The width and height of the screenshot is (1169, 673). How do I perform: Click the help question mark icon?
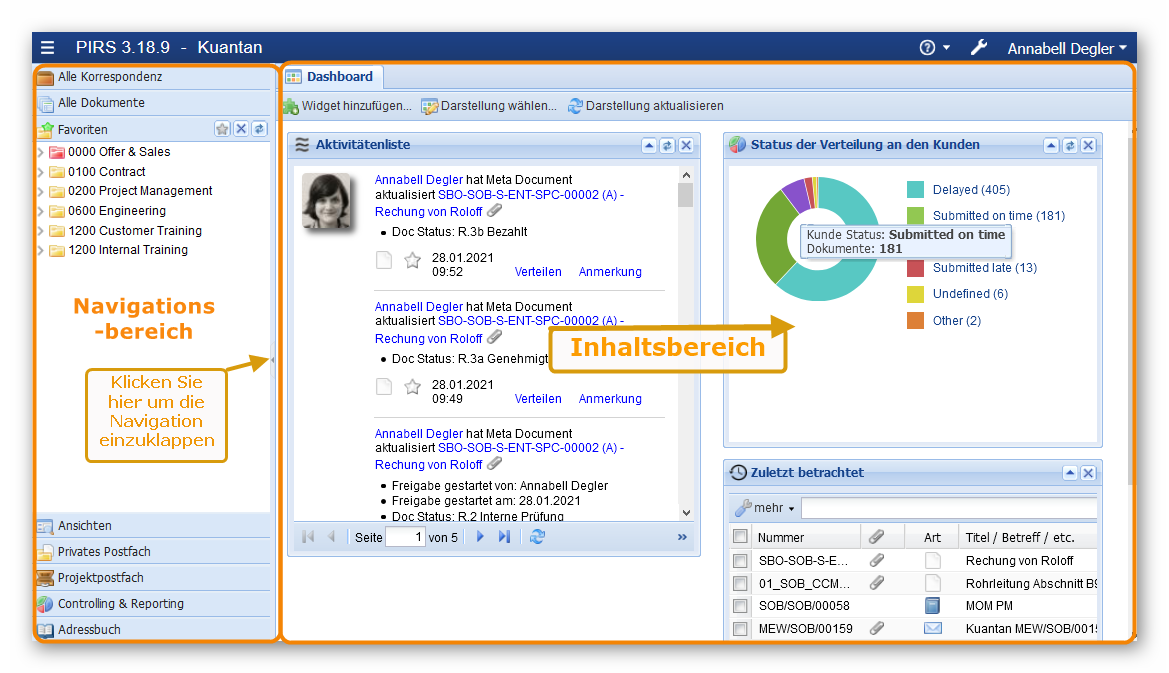[927, 48]
